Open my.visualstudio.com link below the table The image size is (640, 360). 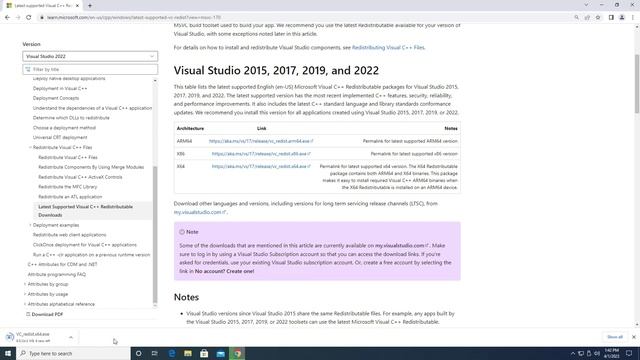click(x=200, y=212)
